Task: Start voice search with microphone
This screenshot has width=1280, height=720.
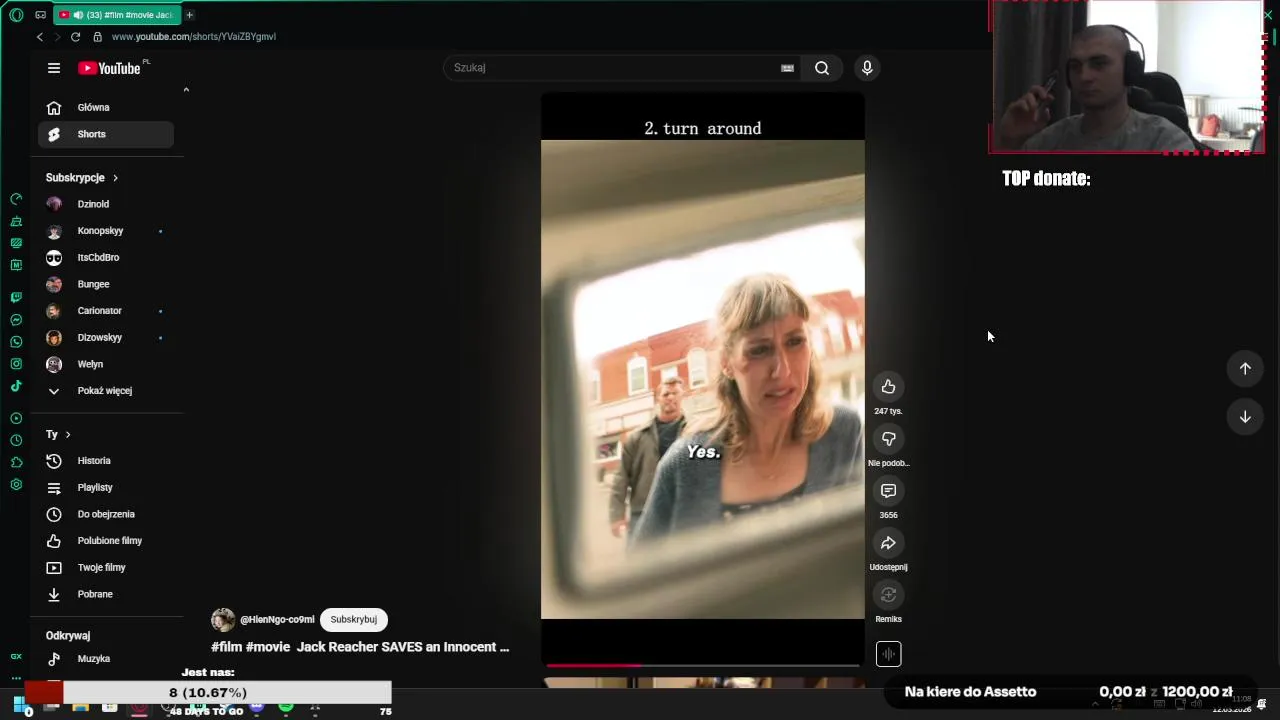Action: click(x=867, y=68)
